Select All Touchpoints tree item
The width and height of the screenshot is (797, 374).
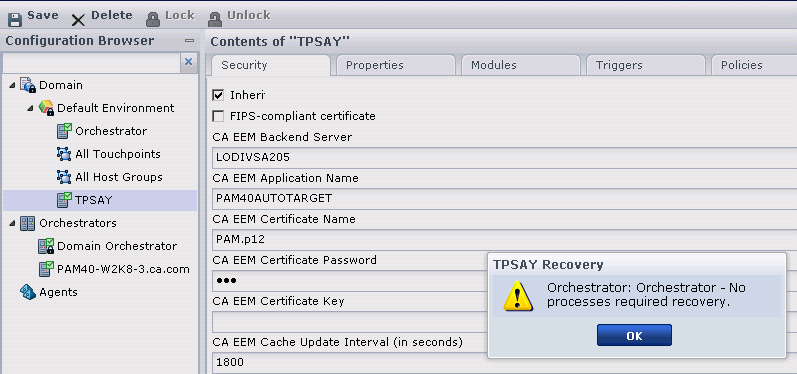118,154
